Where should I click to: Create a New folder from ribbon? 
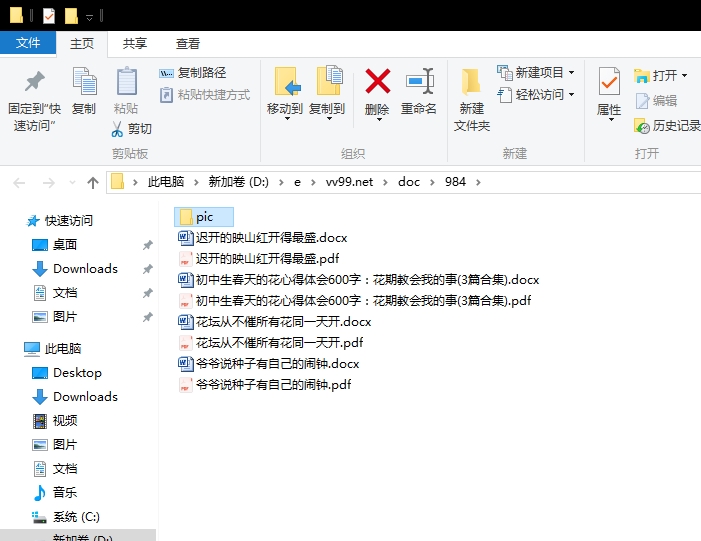click(472, 99)
